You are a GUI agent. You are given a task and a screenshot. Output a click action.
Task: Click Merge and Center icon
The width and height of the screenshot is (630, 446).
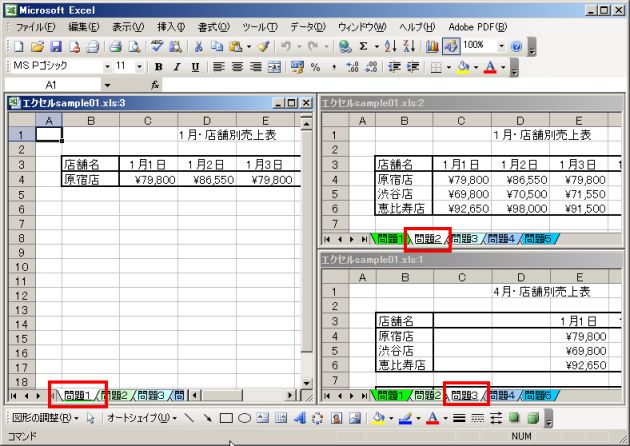coord(274,67)
